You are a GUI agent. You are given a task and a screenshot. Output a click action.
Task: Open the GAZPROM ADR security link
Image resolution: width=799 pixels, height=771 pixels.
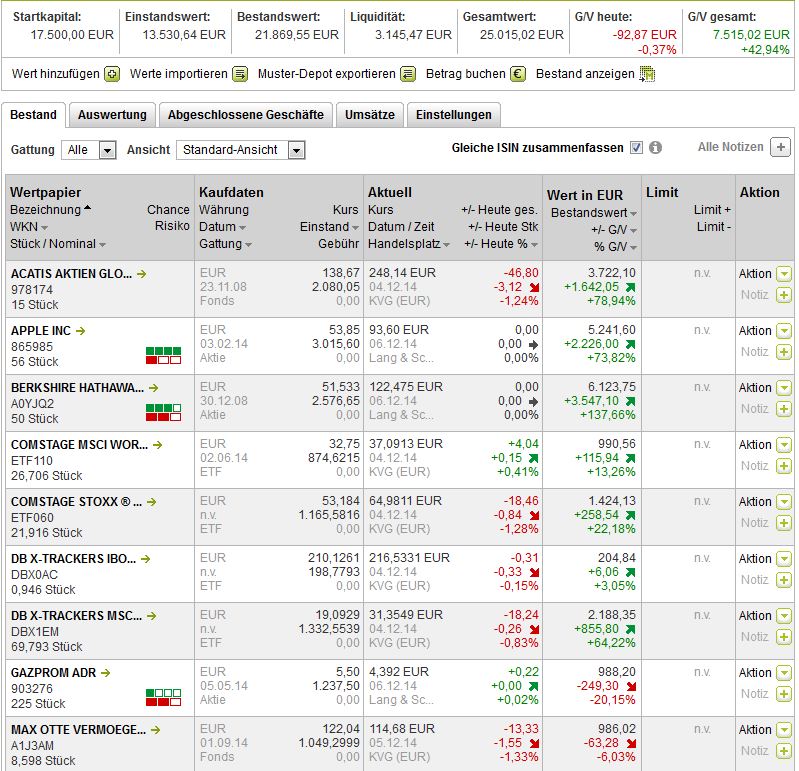tap(53, 673)
